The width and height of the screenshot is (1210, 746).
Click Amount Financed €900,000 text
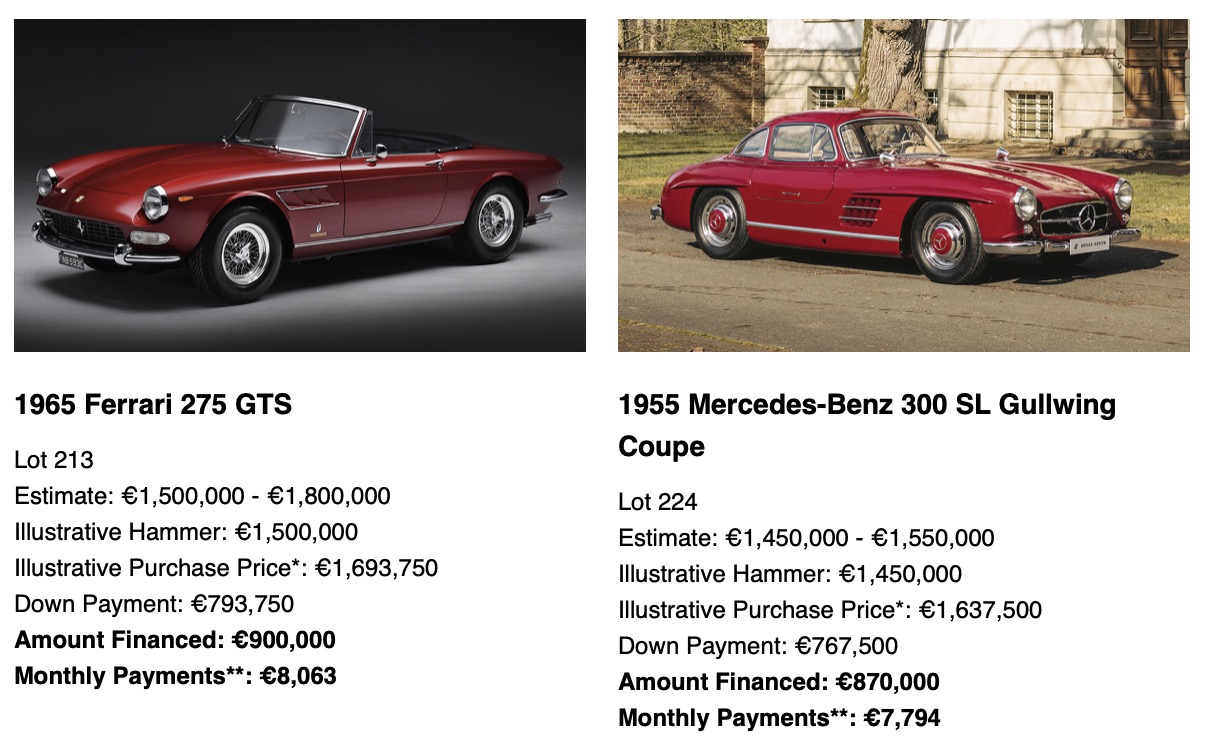[175, 640]
